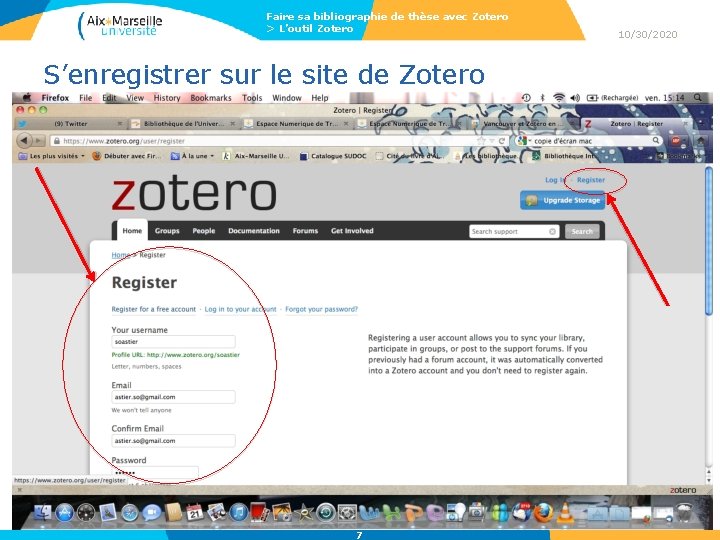Image resolution: width=720 pixels, height=540 pixels.
Task: Open the Calendar dock icon showing 21
Action: click(x=195, y=512)
